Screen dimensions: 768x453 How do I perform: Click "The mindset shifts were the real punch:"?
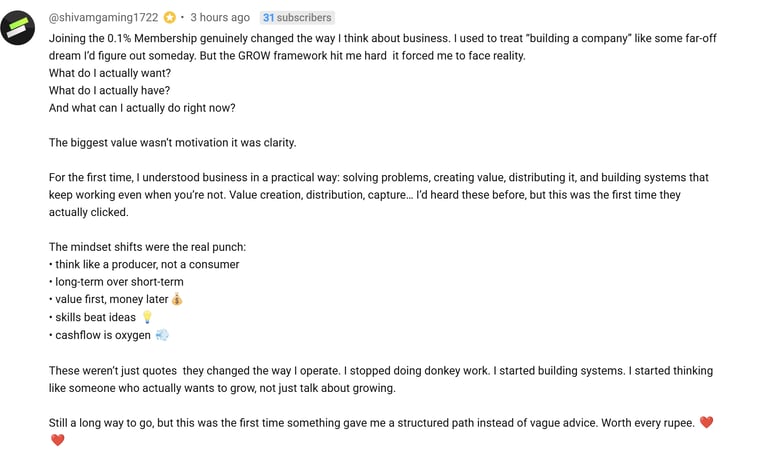[x=147, y=247]
